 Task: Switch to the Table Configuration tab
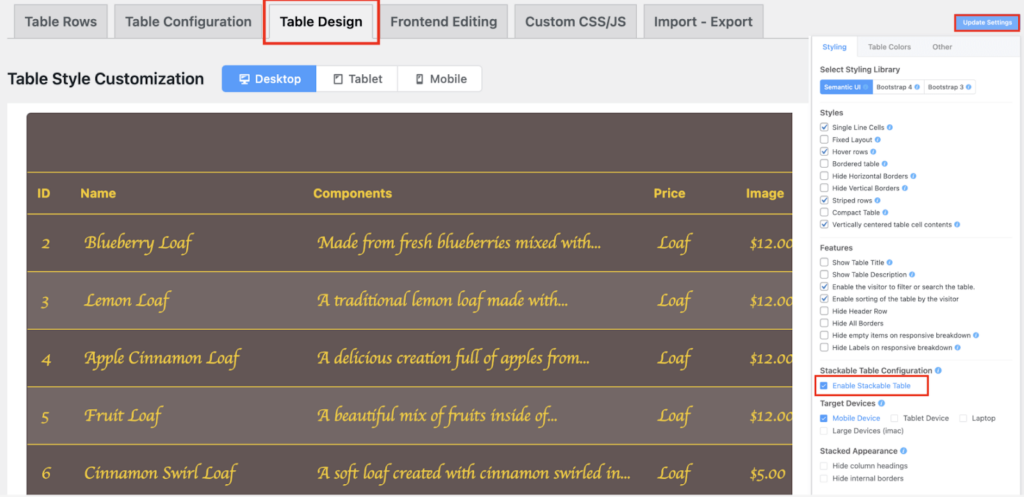(188, 22)
